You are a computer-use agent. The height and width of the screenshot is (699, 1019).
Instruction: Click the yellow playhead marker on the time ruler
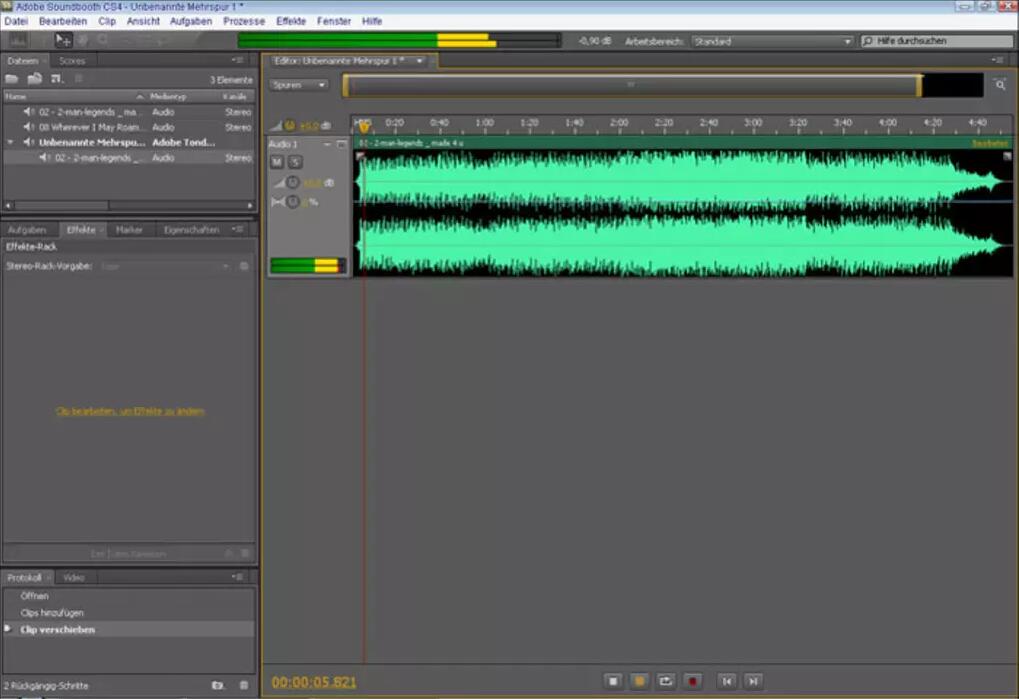tap(364, 125)
